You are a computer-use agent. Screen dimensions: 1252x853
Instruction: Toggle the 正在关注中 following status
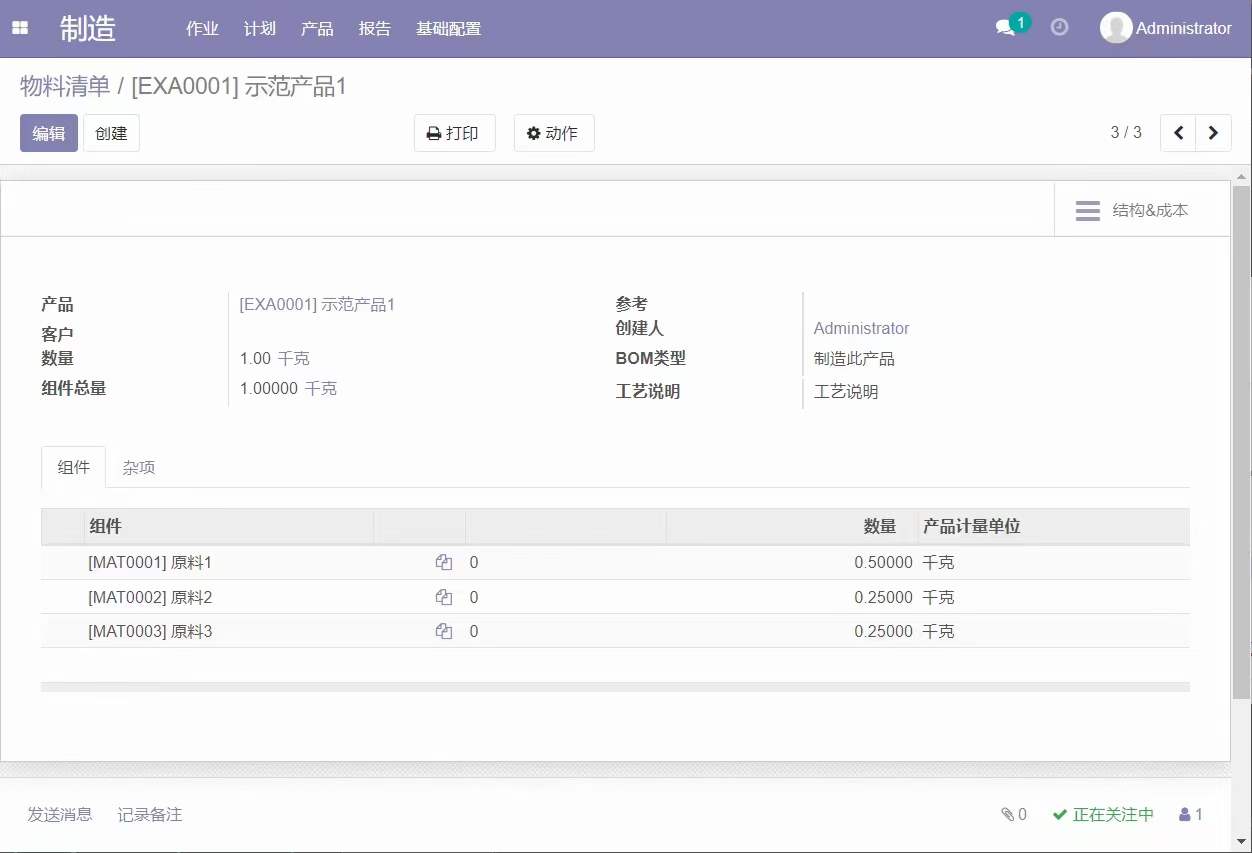(x=1103, y=815)
